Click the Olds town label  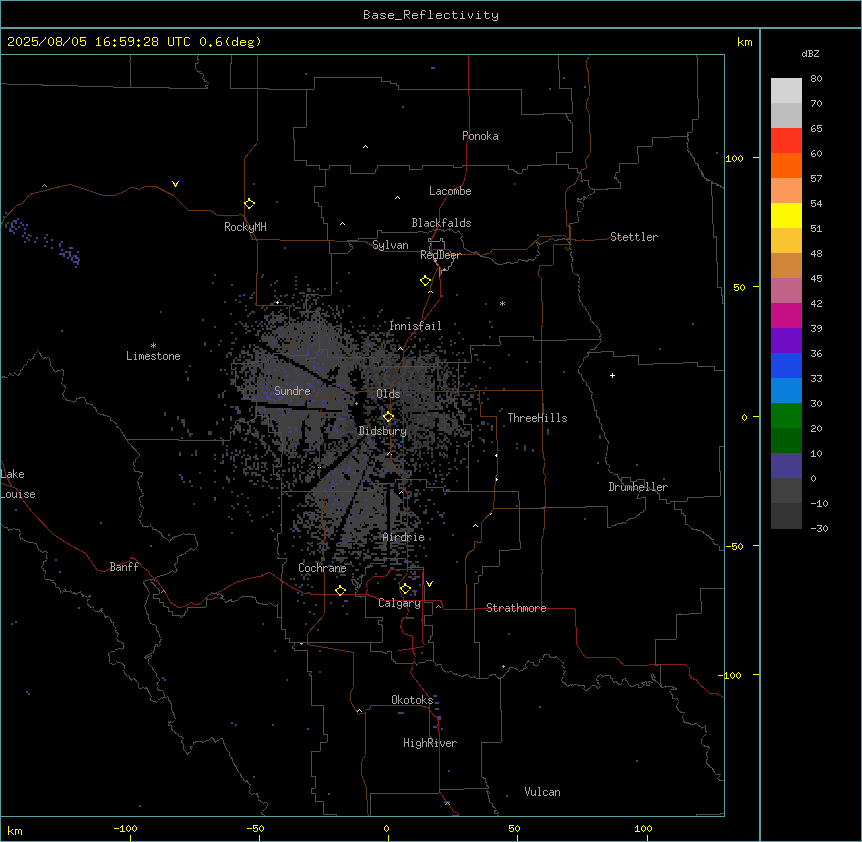[388, 394]
